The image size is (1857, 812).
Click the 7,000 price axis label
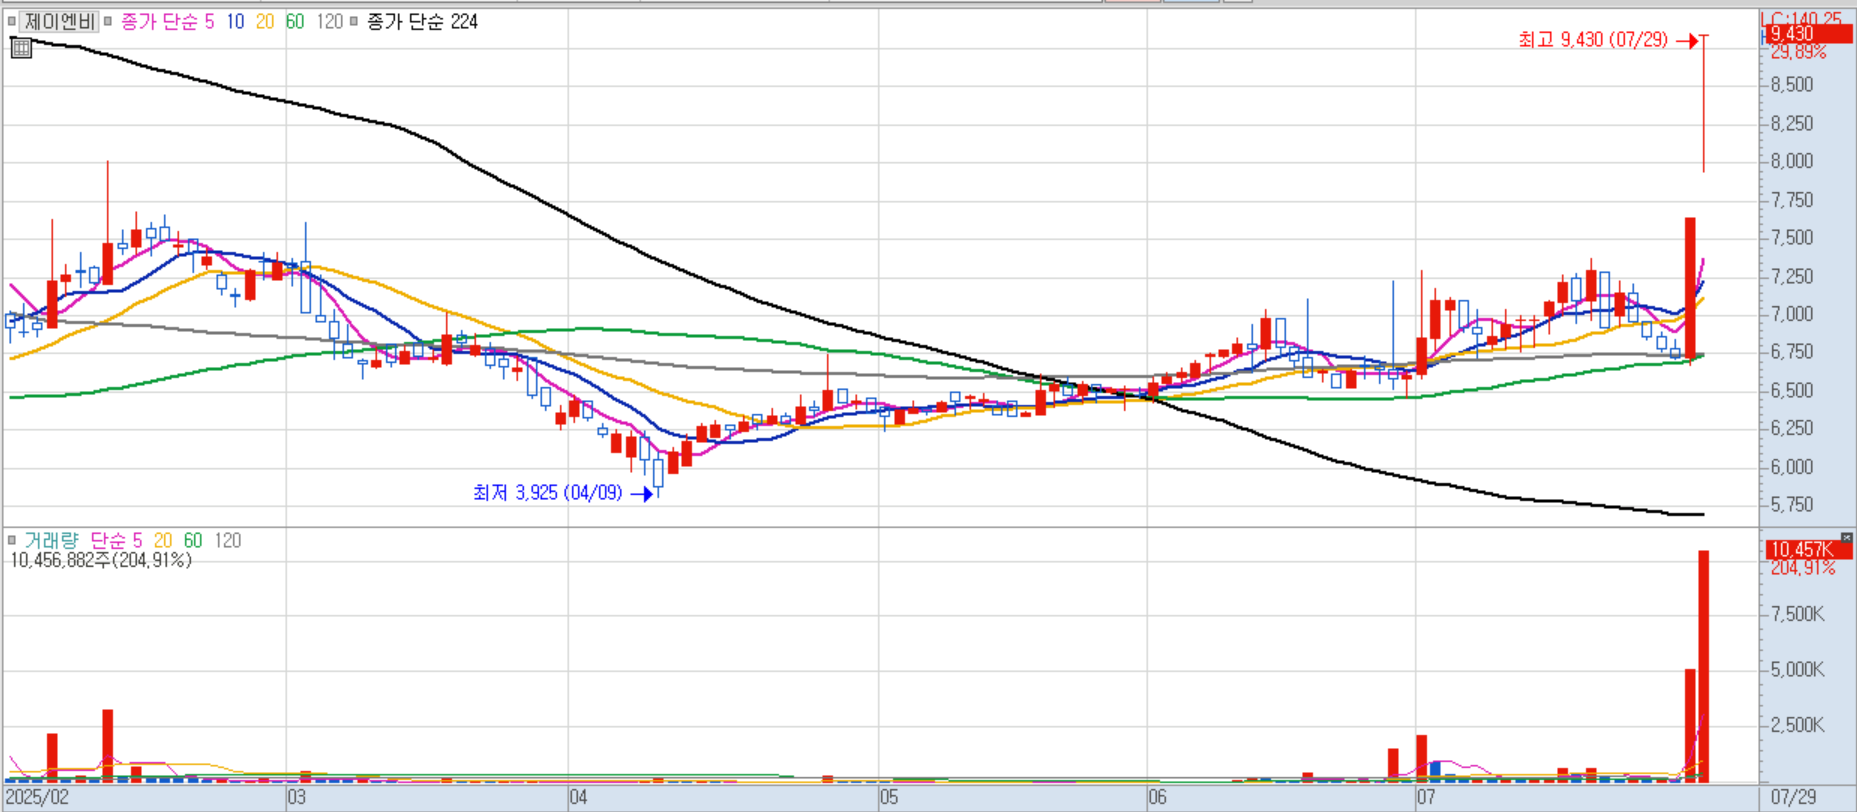coord(1792,314)
